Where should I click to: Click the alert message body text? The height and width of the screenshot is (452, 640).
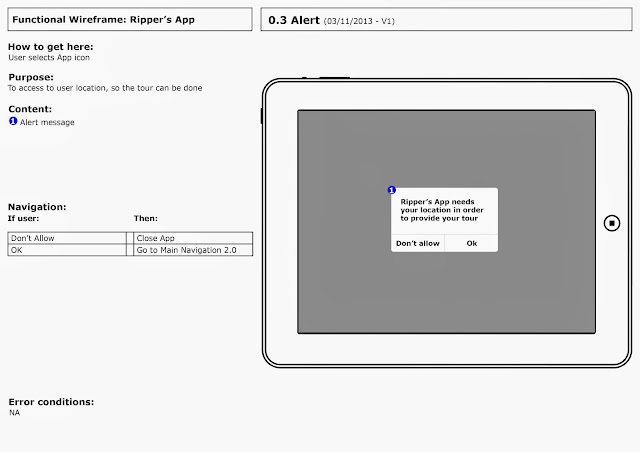tap(442, 210)
